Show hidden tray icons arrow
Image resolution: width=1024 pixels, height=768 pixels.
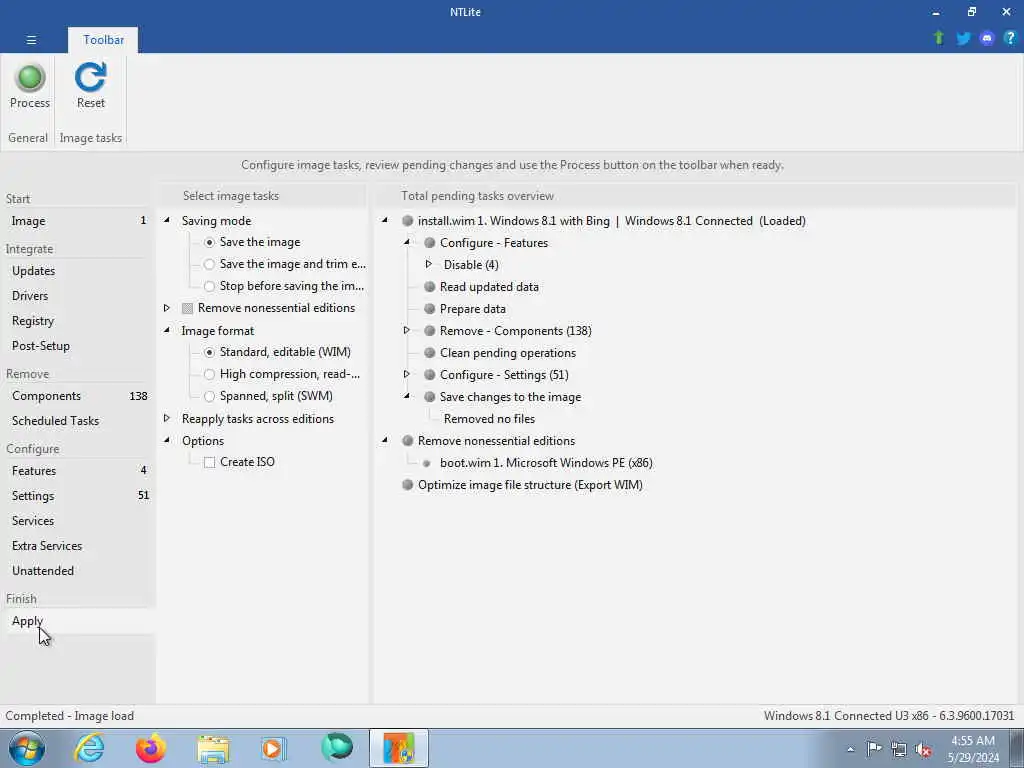click(x=850, y=750)
